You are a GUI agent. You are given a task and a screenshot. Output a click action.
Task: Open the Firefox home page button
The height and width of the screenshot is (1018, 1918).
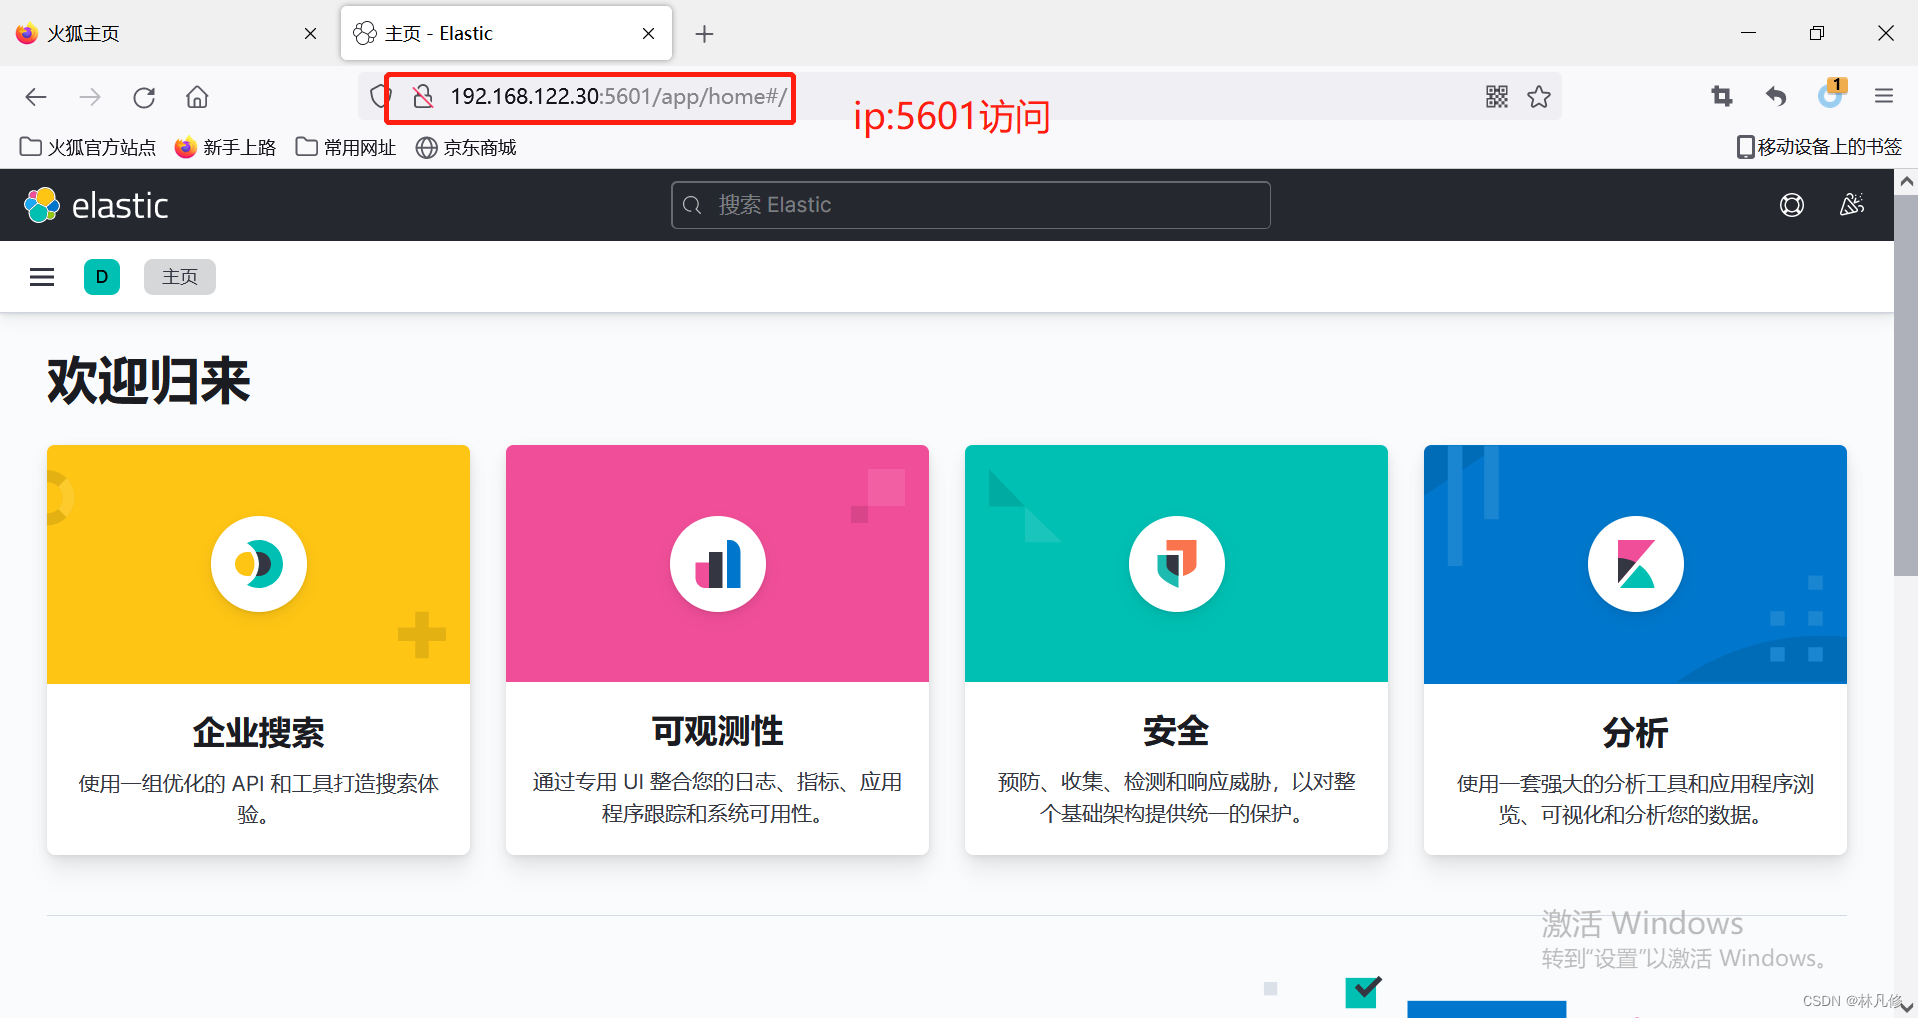pyautogui.click(x=197, y=97)
